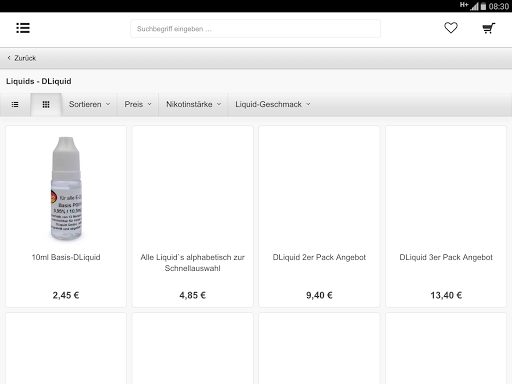Click the 2,45 € price label
Screen dimensions: 512x384
tap(66, 295)
